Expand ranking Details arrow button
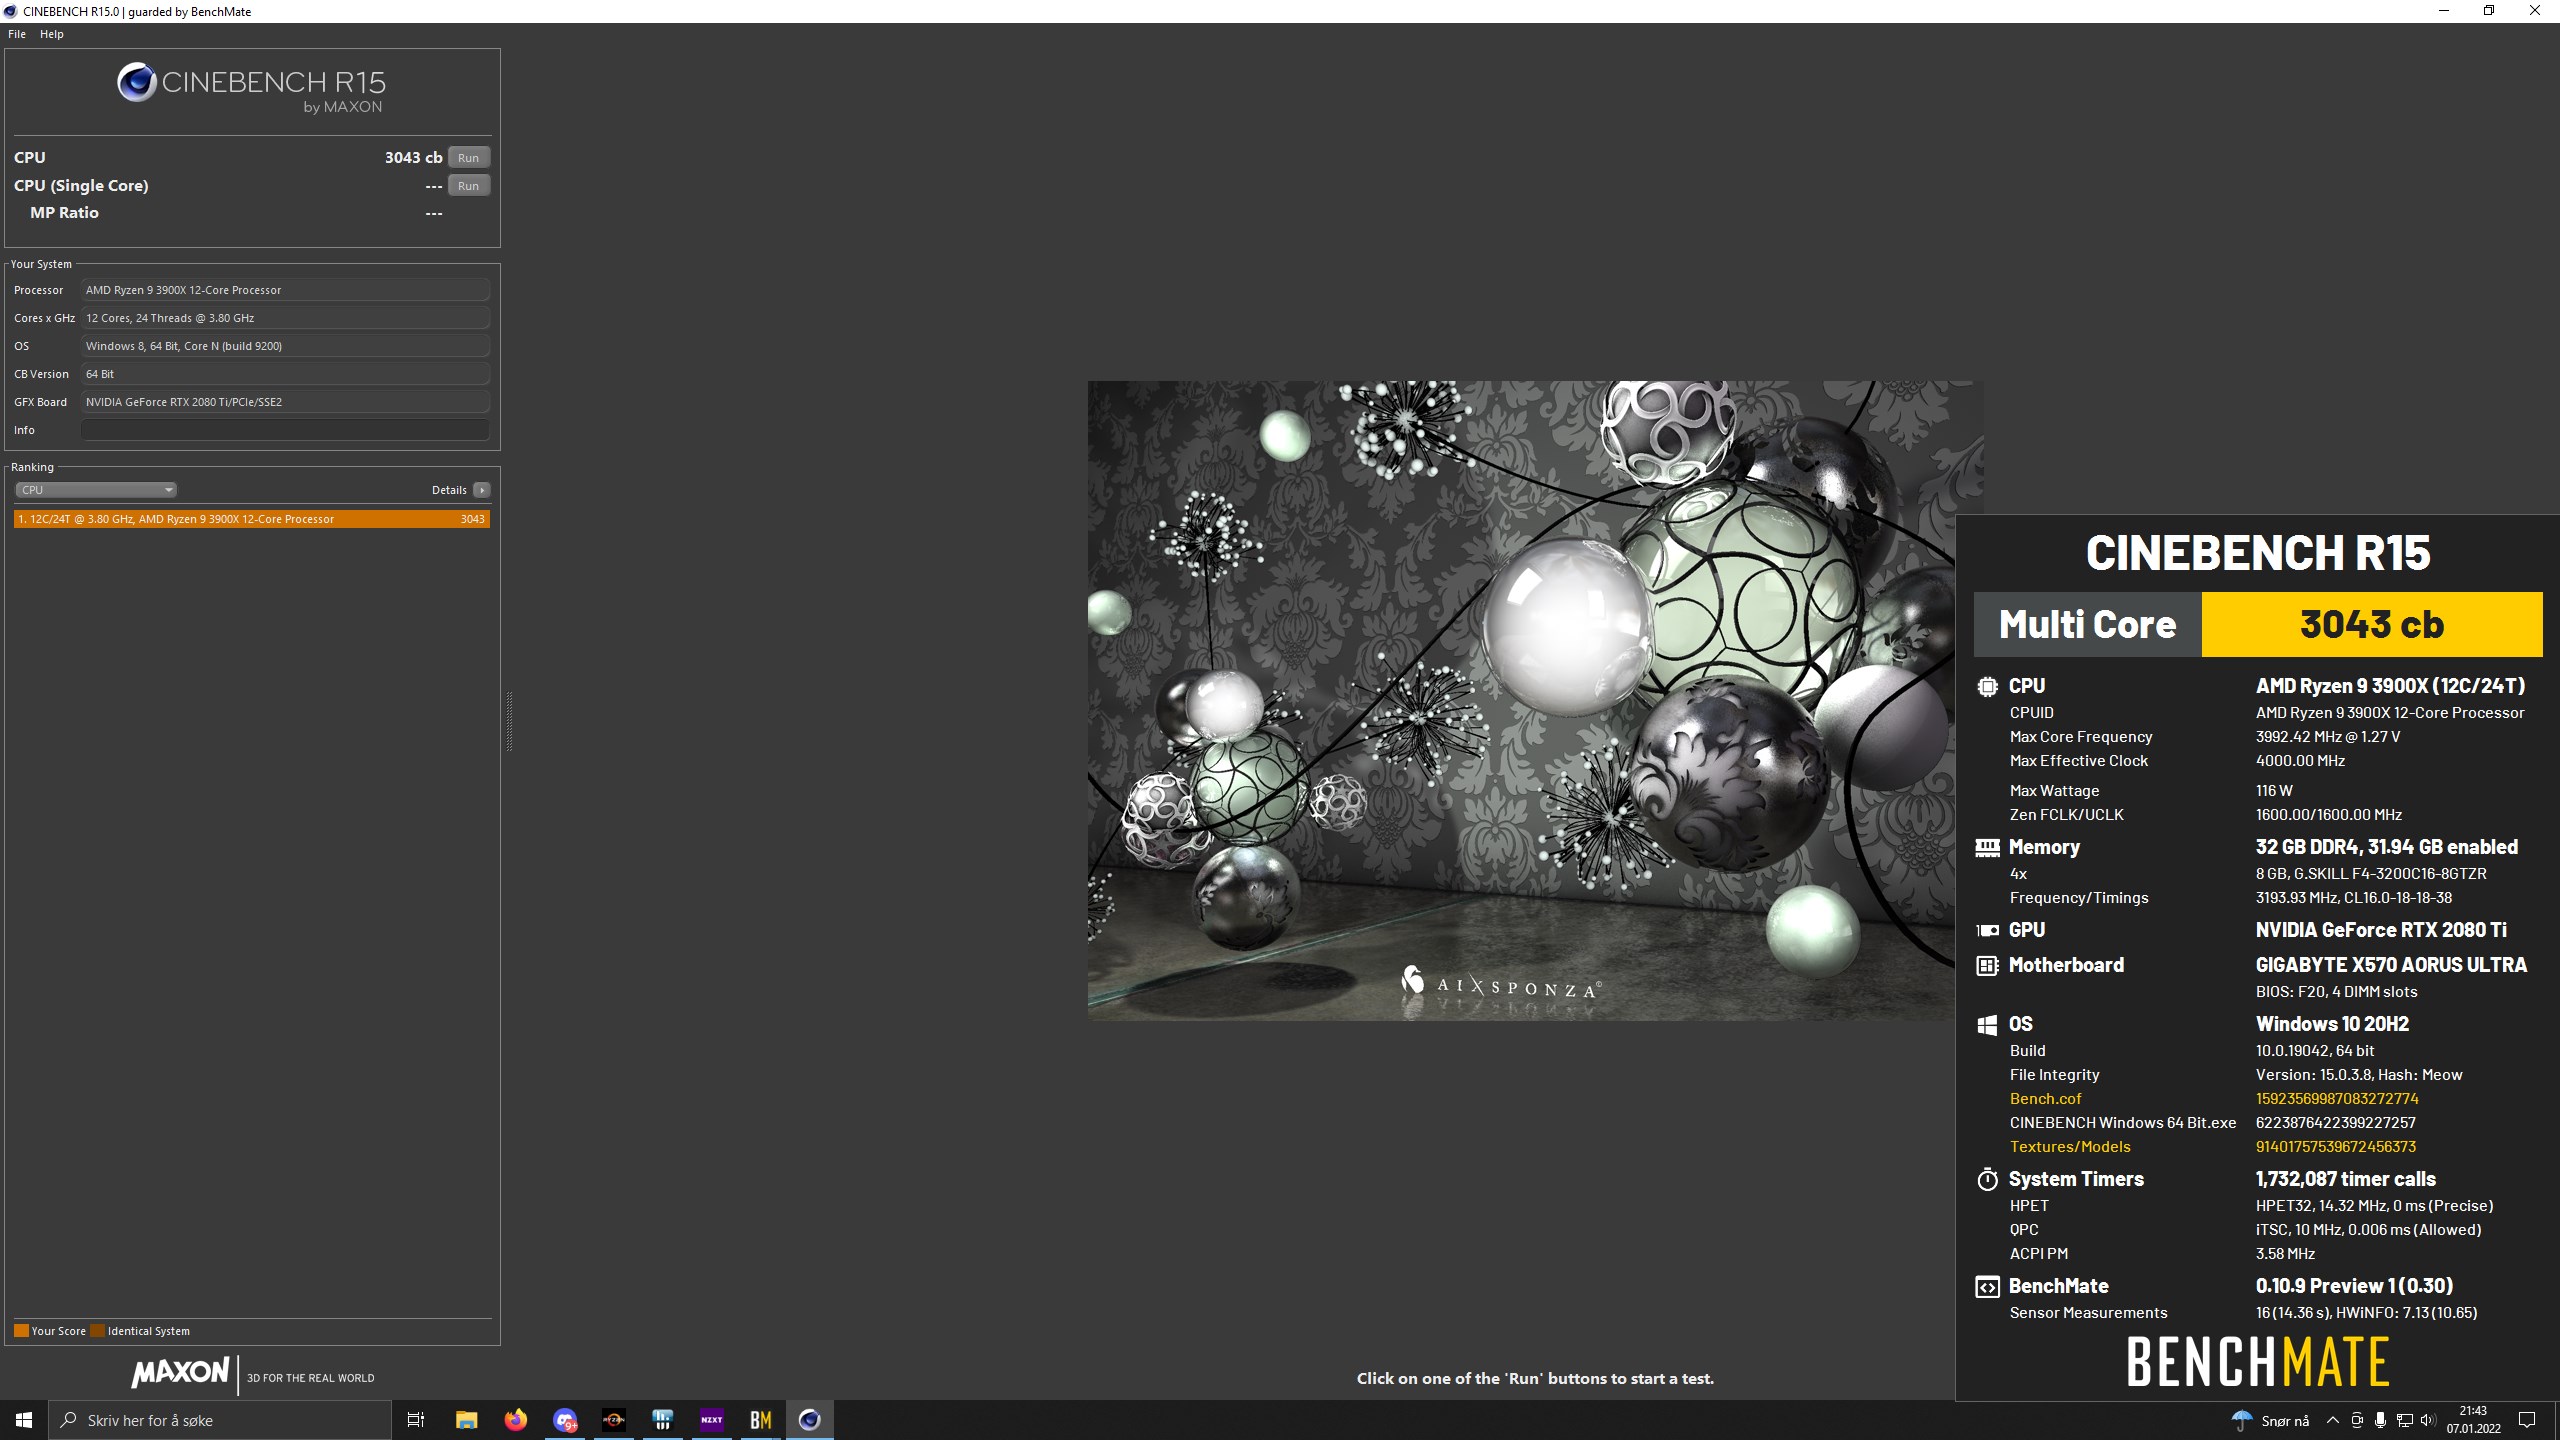The image size is (2560, 1440). click(x=482, y=490)
